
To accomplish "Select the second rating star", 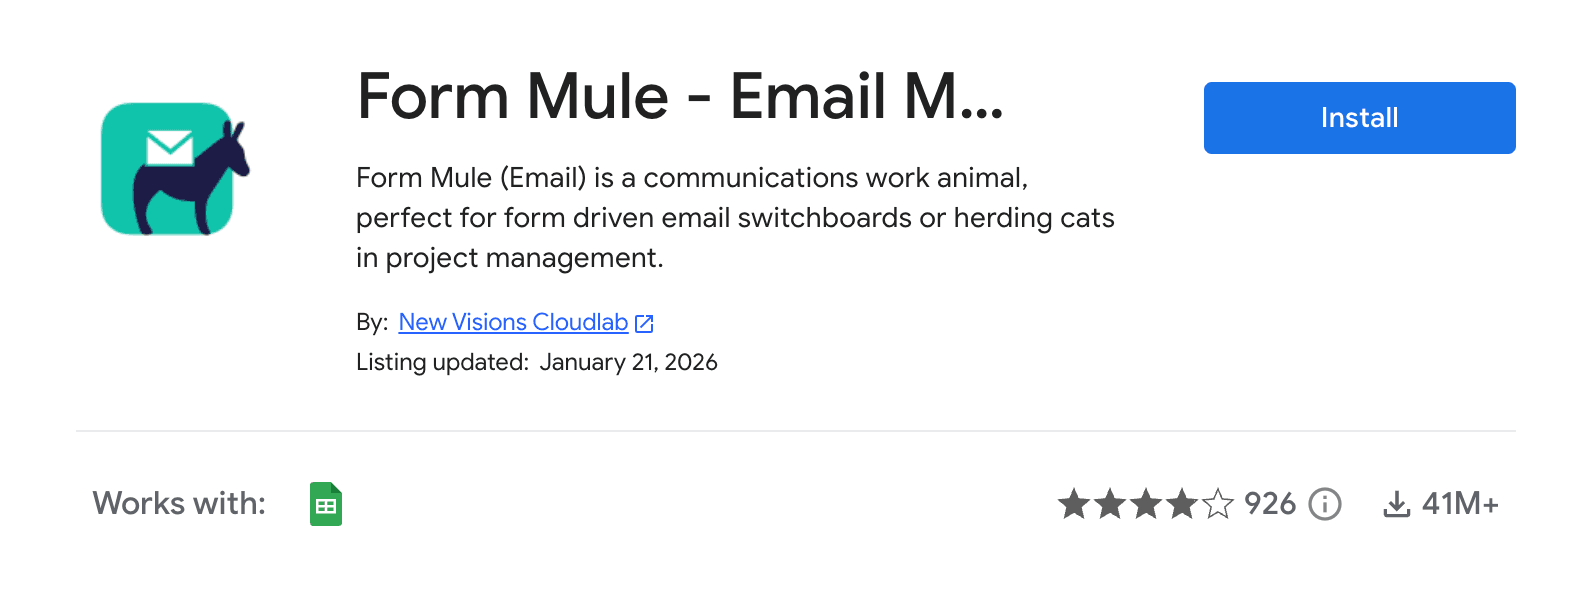I will [x=1110, y=504].
